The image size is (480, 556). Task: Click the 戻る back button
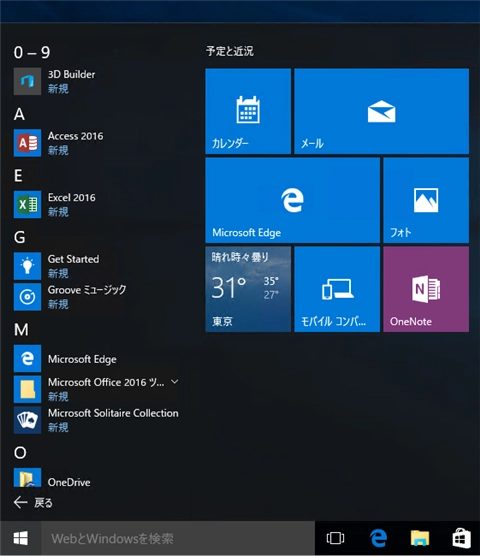coord(33,502)
